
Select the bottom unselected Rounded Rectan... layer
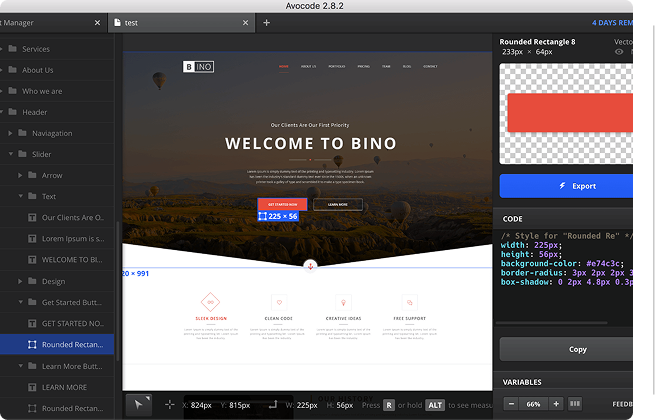[x=57, y=408]
